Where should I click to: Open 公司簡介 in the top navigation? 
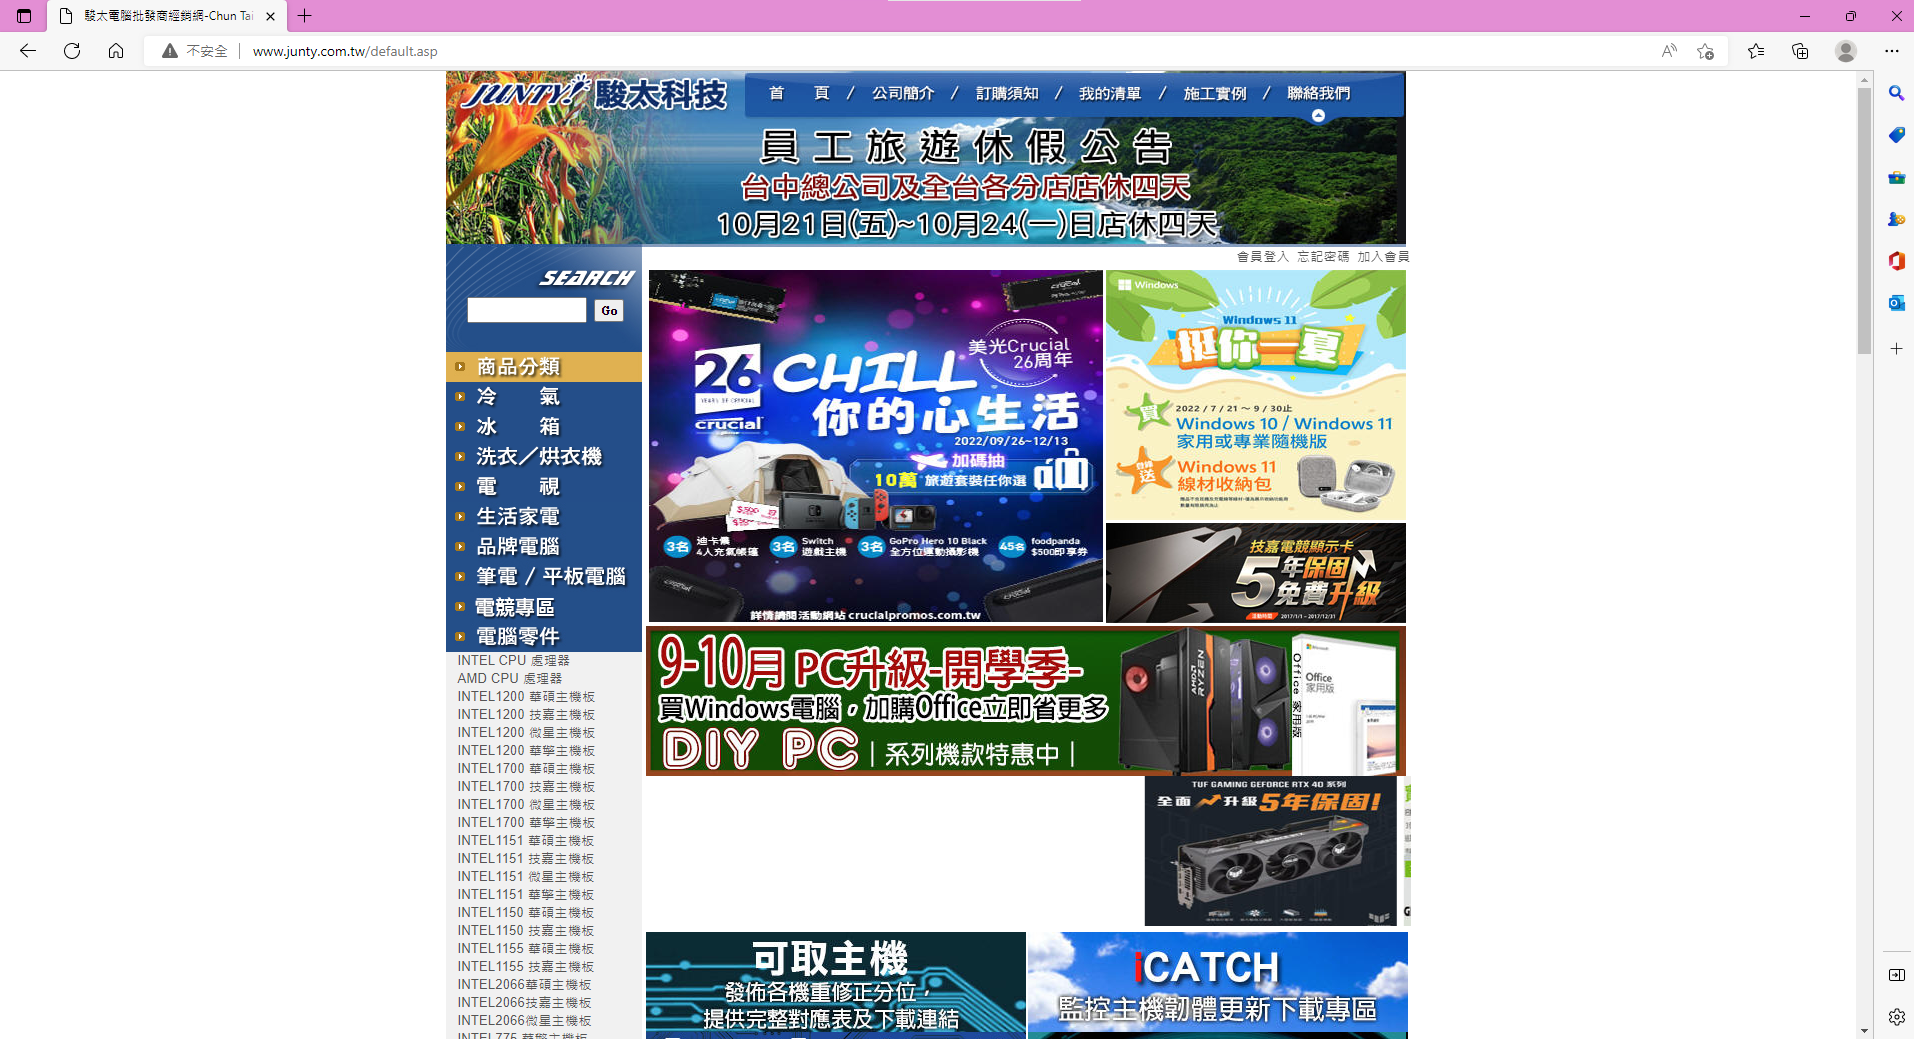tap(903, 93)
